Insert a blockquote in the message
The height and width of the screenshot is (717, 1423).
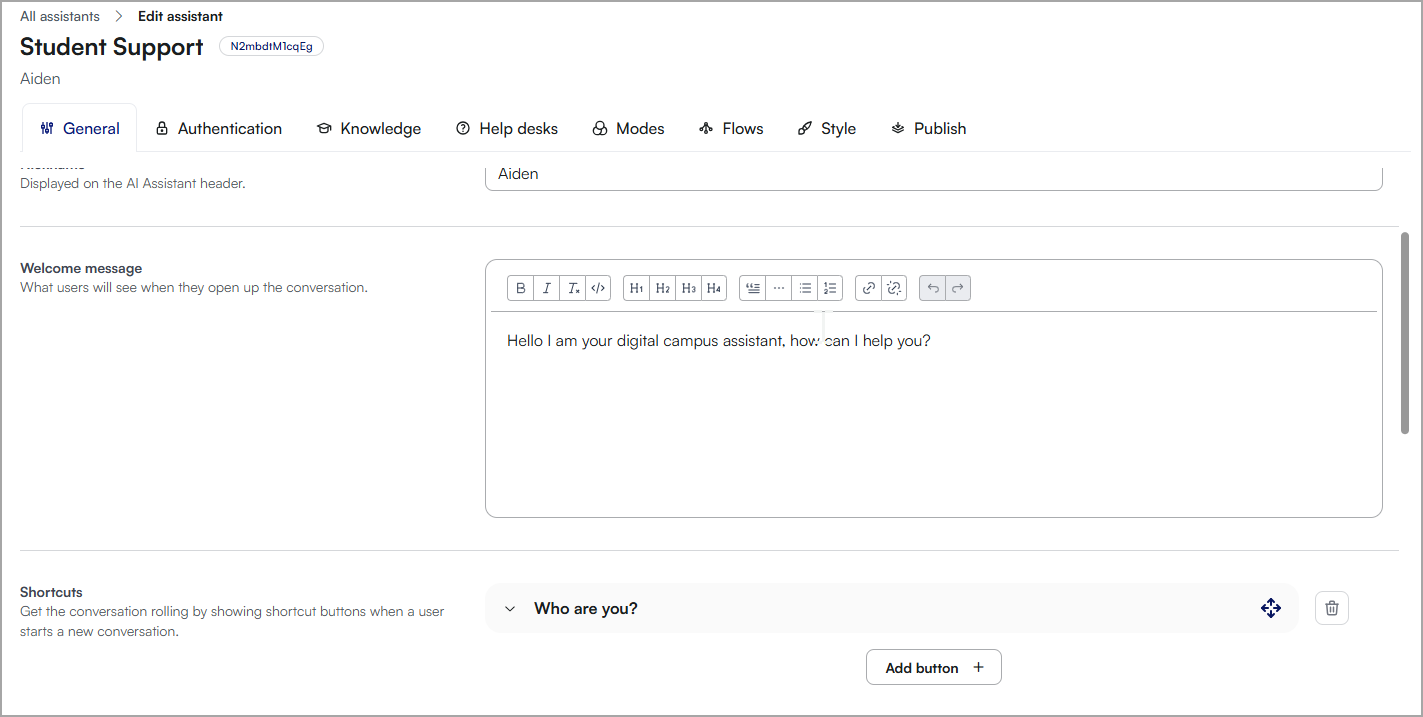click(753, 288)
